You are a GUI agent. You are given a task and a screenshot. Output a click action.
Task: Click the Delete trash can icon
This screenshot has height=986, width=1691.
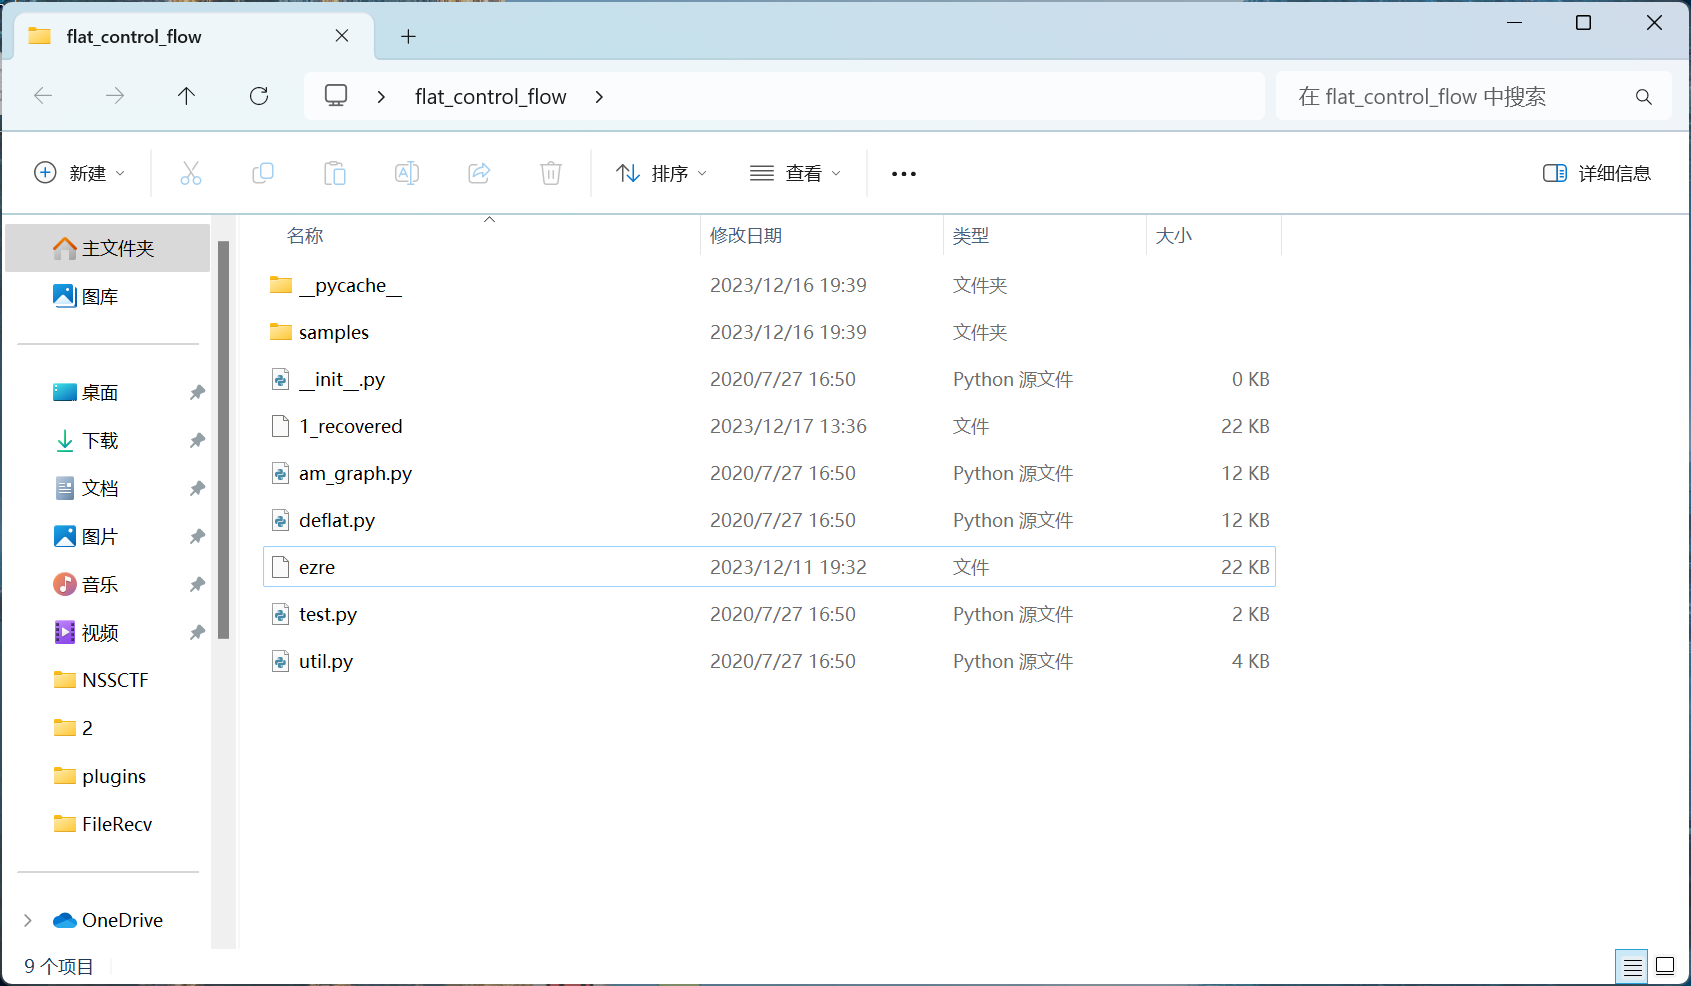(551, 173)
